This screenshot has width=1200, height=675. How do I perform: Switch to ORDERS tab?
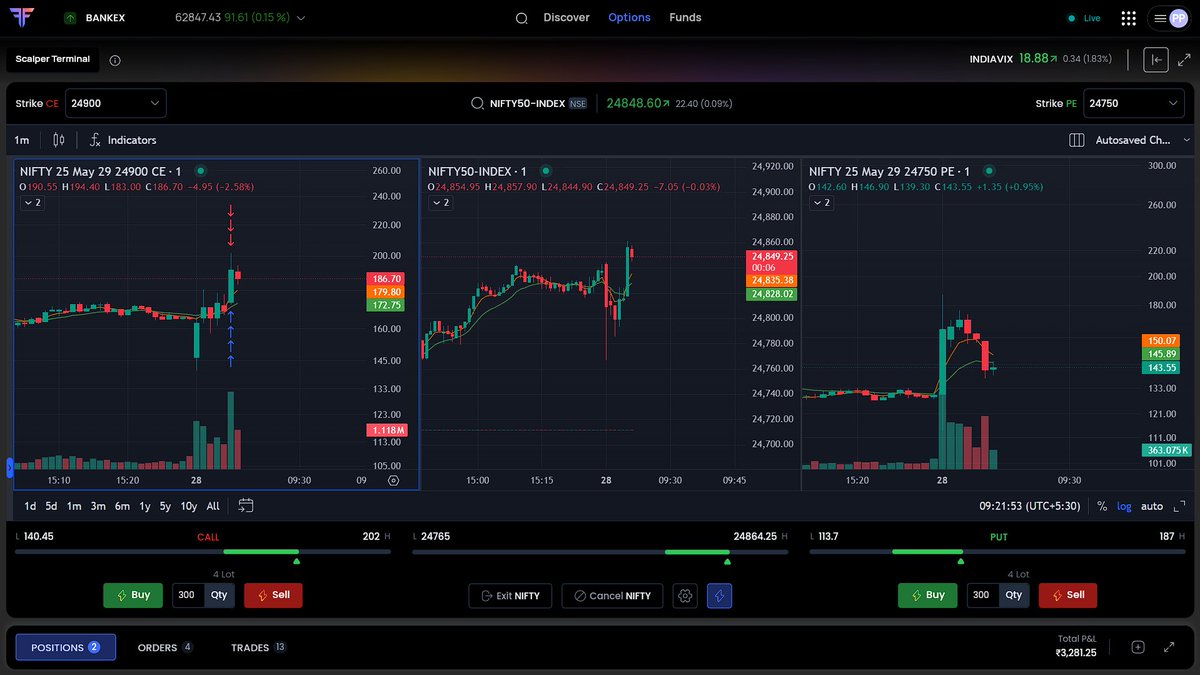click(x=165, y=647)
